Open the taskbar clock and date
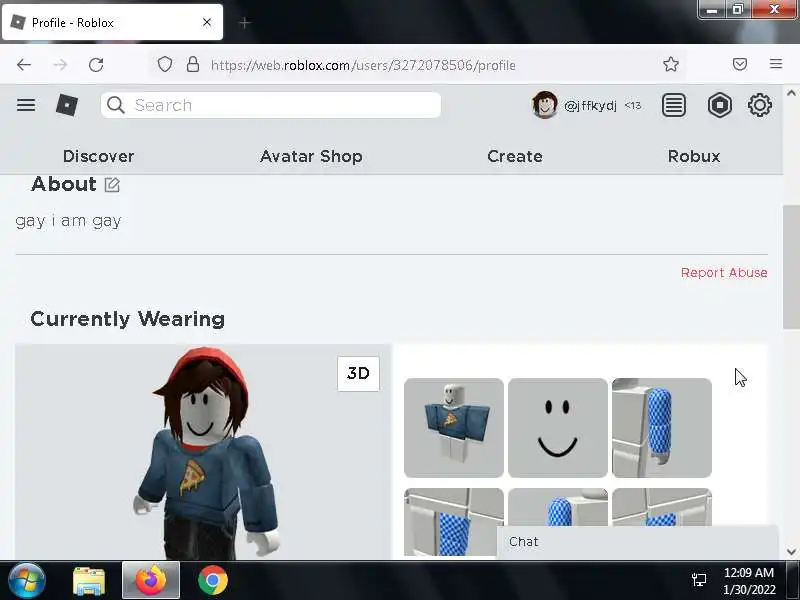800x600 pixels. (x=749, y=581)
